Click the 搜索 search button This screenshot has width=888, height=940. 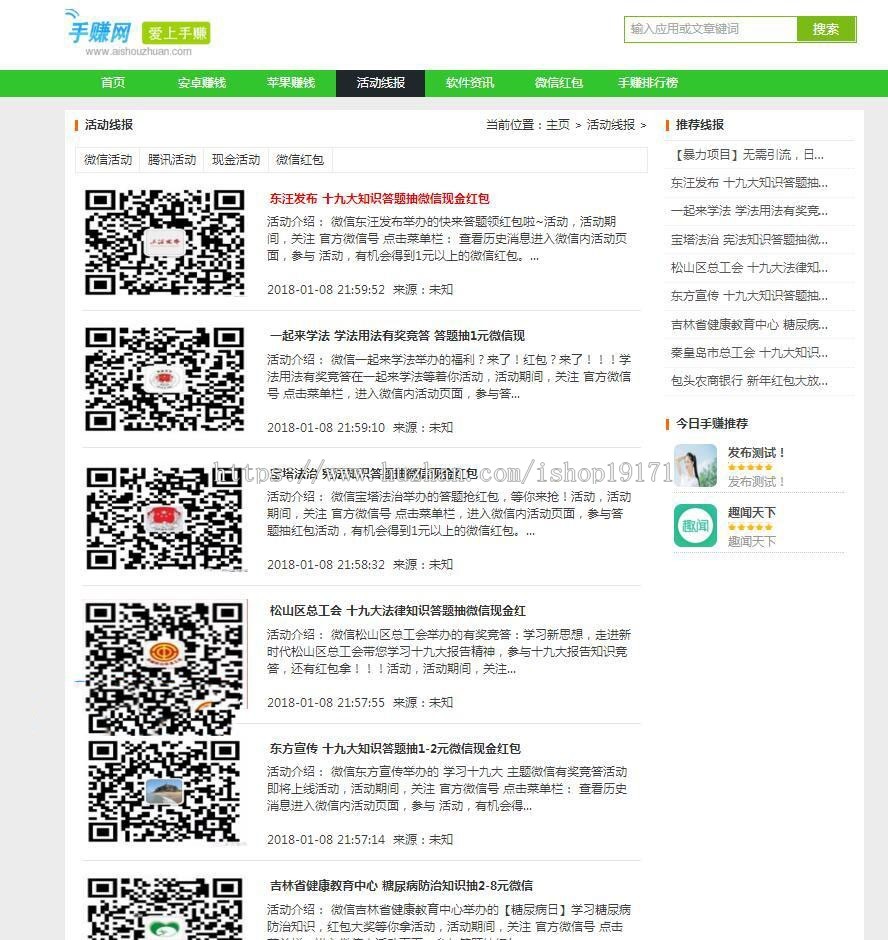click(x=827, y=30)
